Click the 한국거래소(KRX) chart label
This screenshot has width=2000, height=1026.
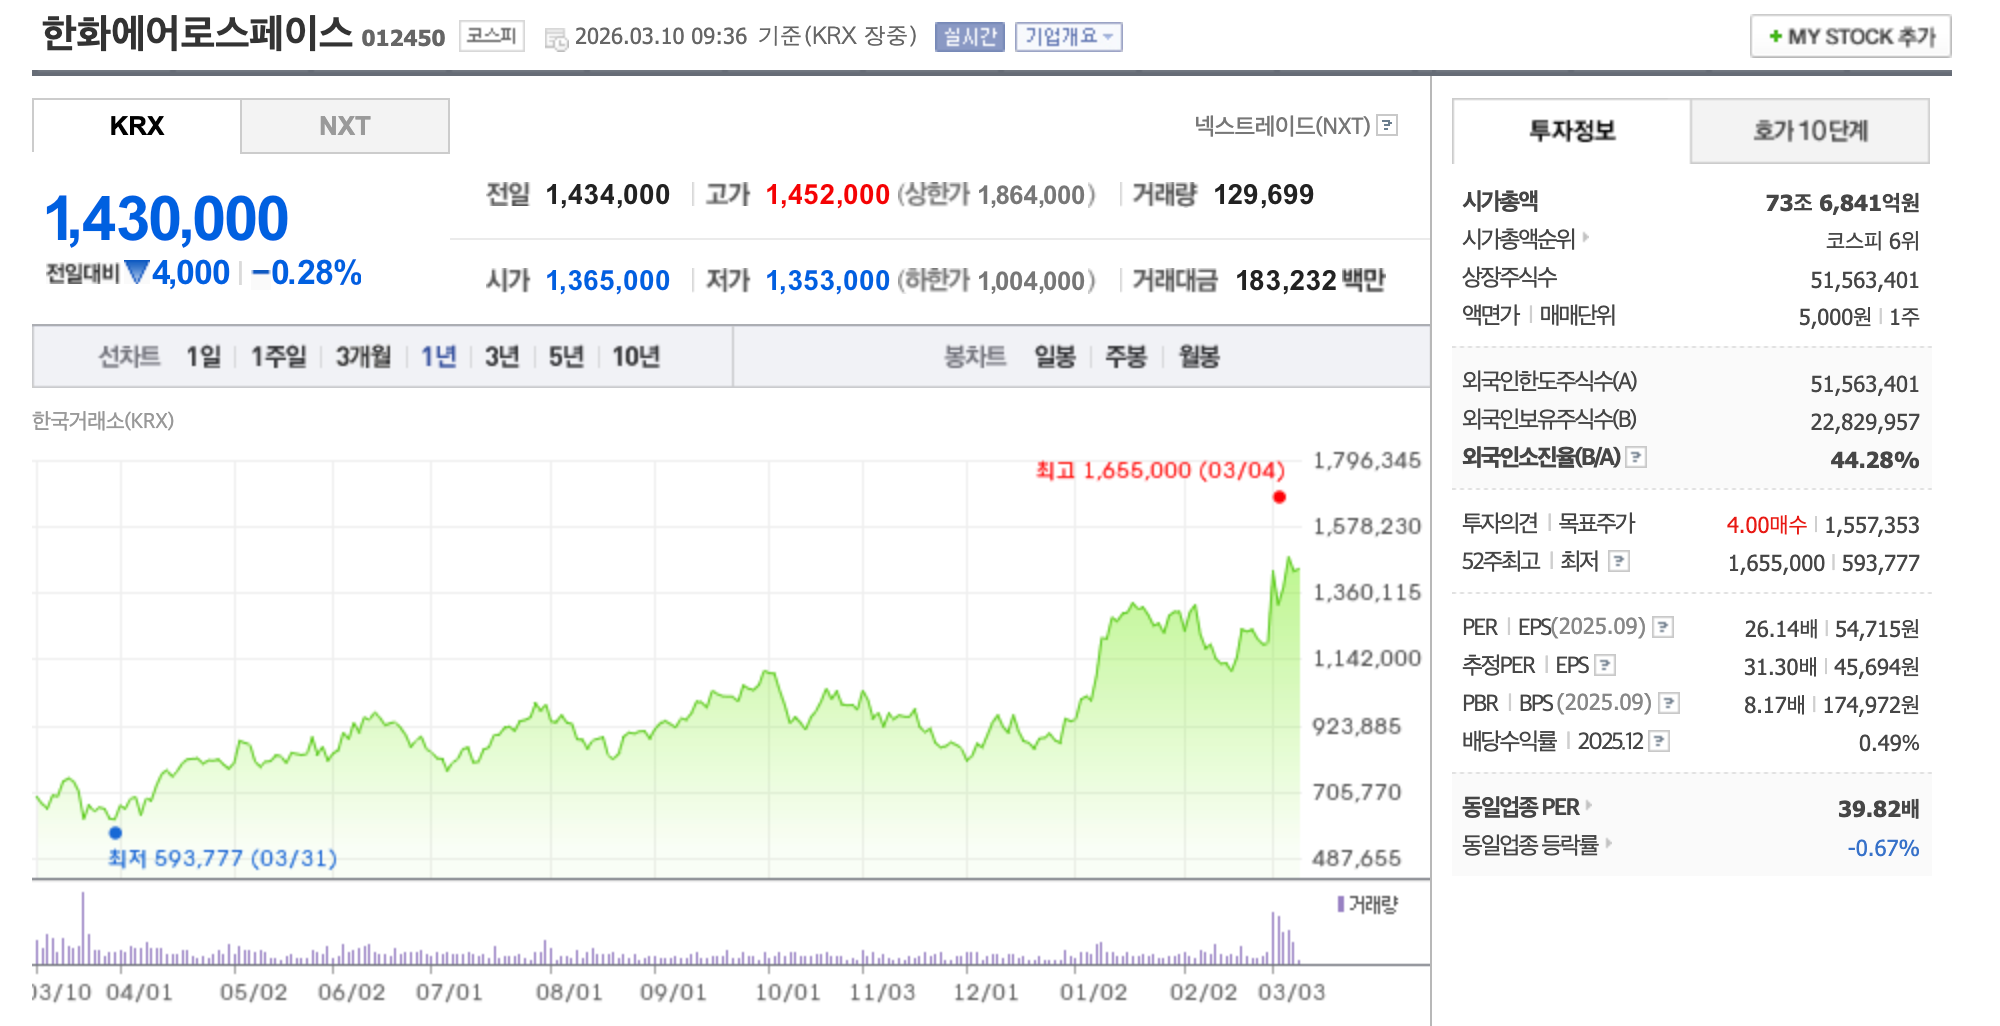click(103, 421)
